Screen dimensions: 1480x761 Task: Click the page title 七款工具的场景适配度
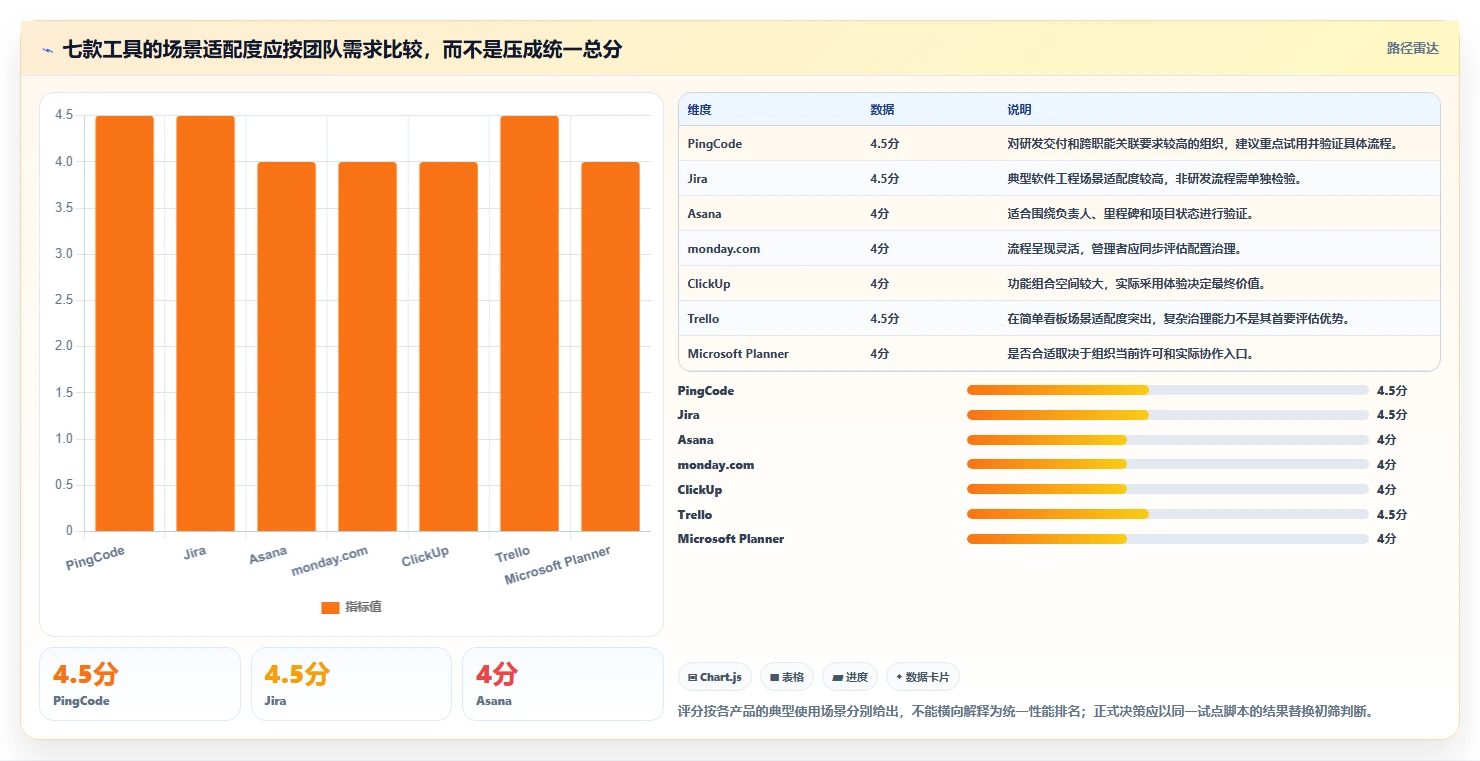342,49
